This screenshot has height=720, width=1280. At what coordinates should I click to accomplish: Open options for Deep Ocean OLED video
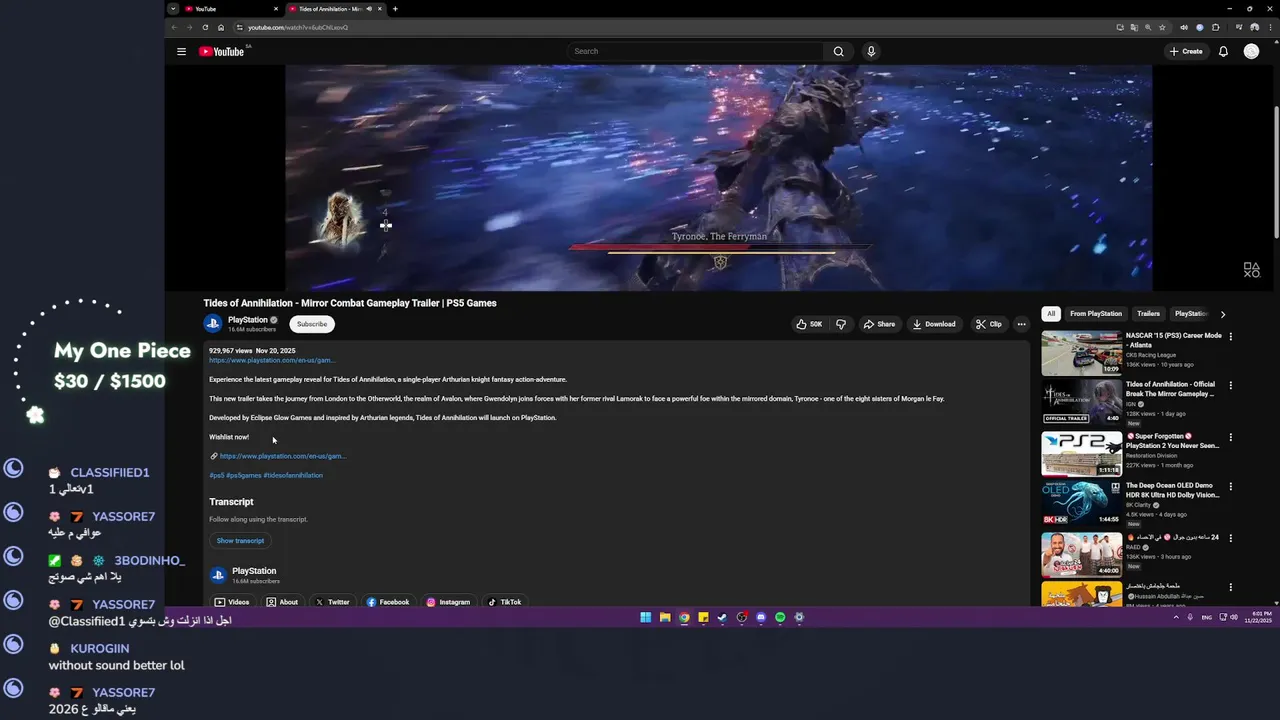pos(1231,486)
